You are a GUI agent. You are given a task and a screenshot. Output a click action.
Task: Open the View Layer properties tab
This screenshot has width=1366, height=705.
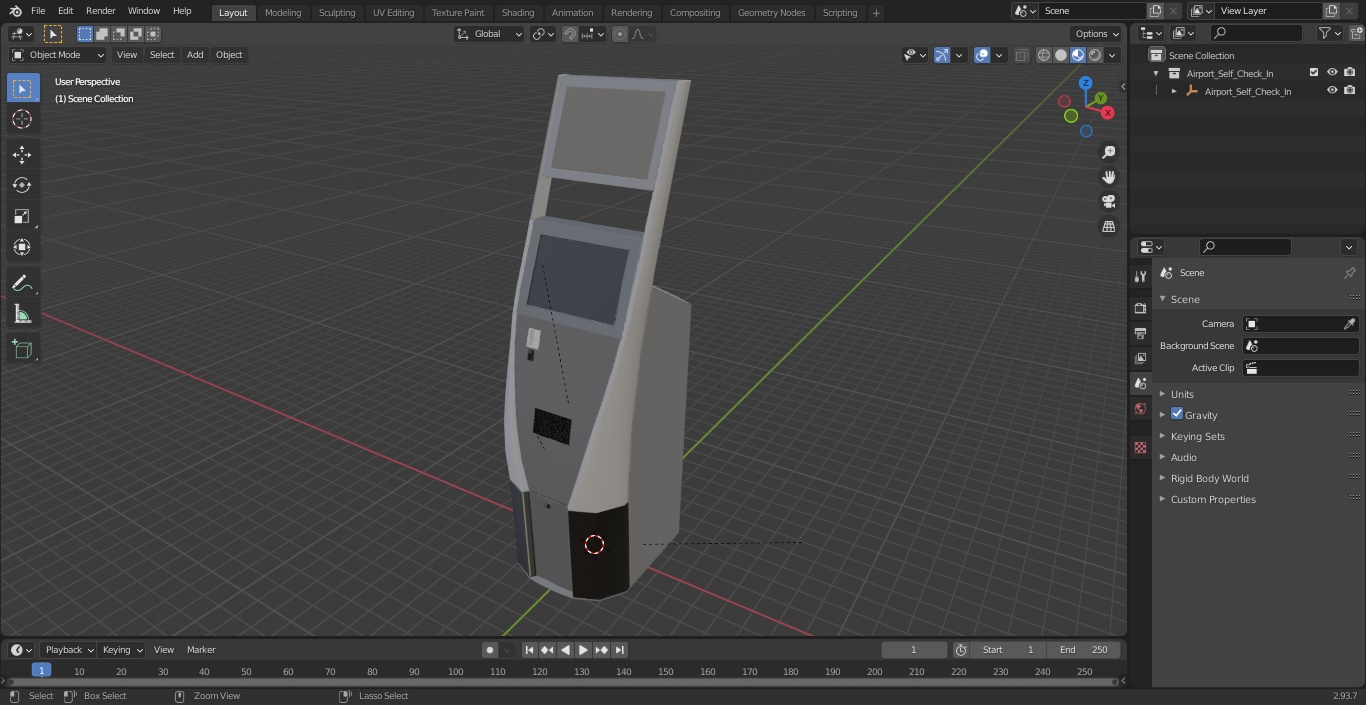pos(1140,358)
